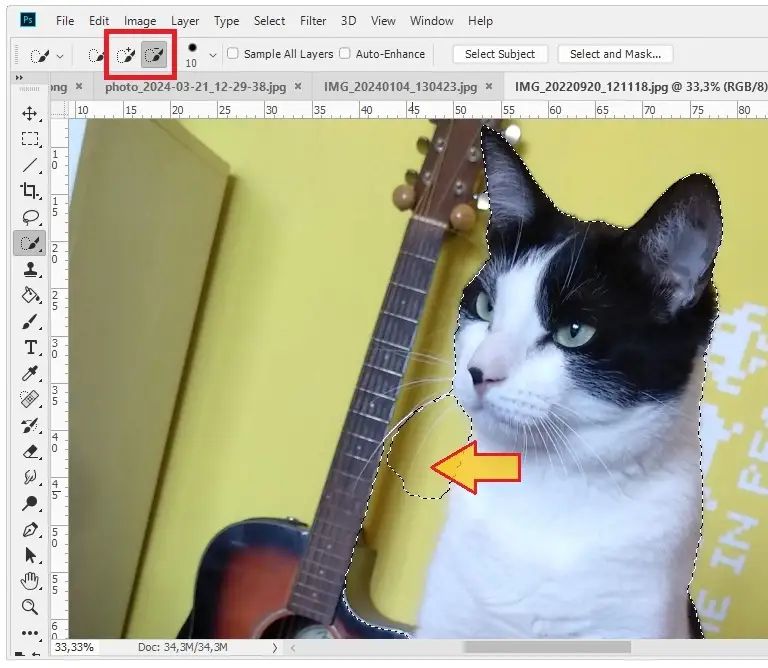This screenshot has width=768, height=668.
Task: Open the 3D menu
Action: 348,21
